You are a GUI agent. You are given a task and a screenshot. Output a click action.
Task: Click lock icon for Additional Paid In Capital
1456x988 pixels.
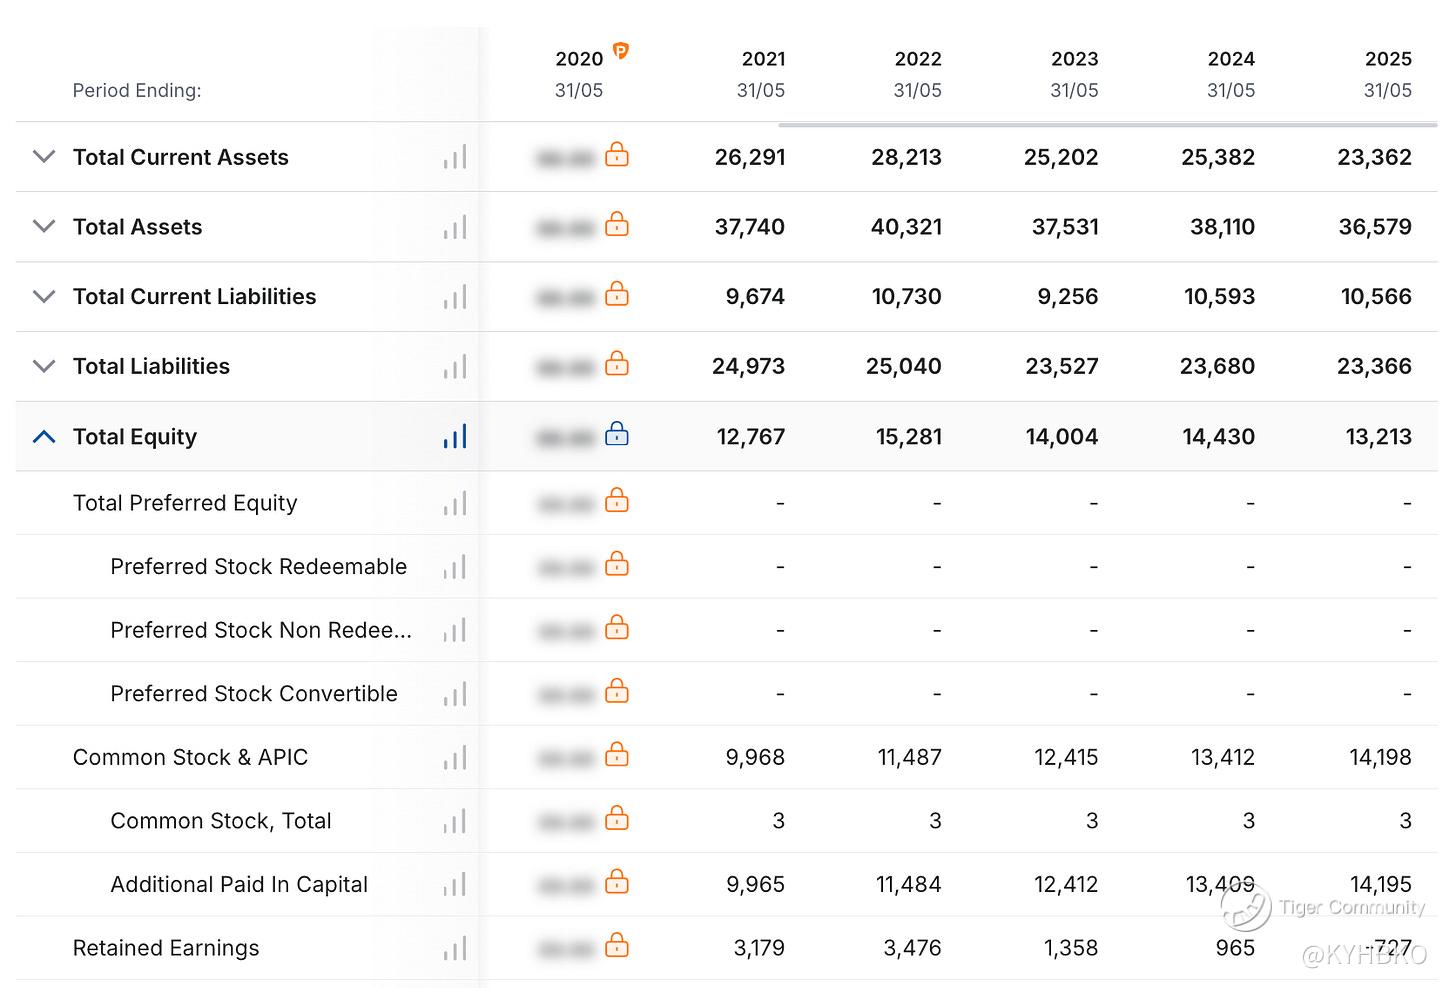click(617, 882)
